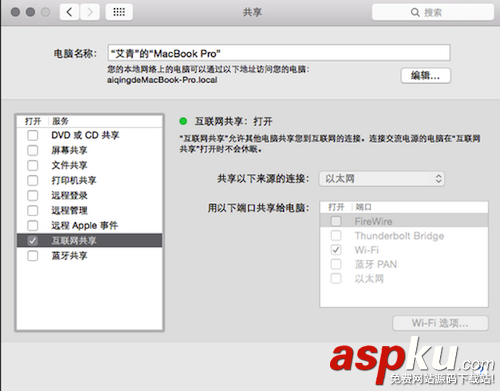Select 打印机共享 service row

coord(89,180)
